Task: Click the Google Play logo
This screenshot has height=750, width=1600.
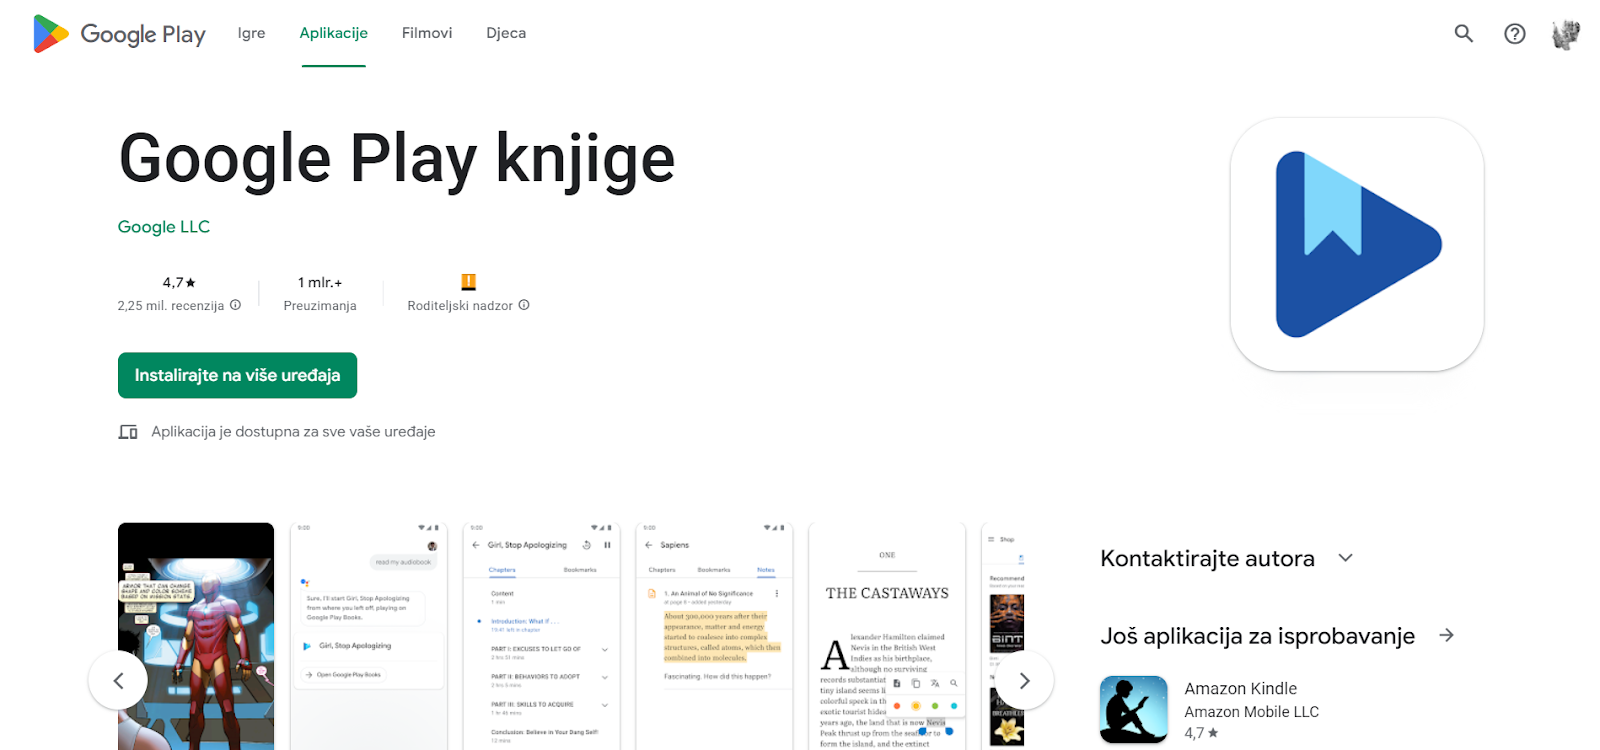Action: pos(119,34)
